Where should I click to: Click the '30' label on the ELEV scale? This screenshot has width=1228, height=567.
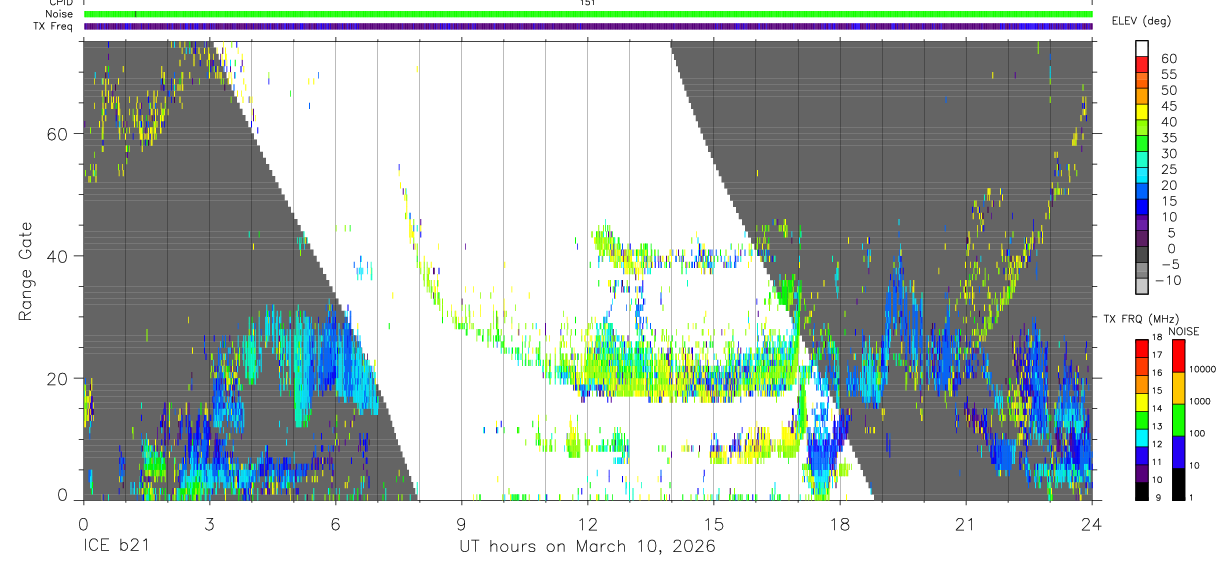(x=1168, y=153)
